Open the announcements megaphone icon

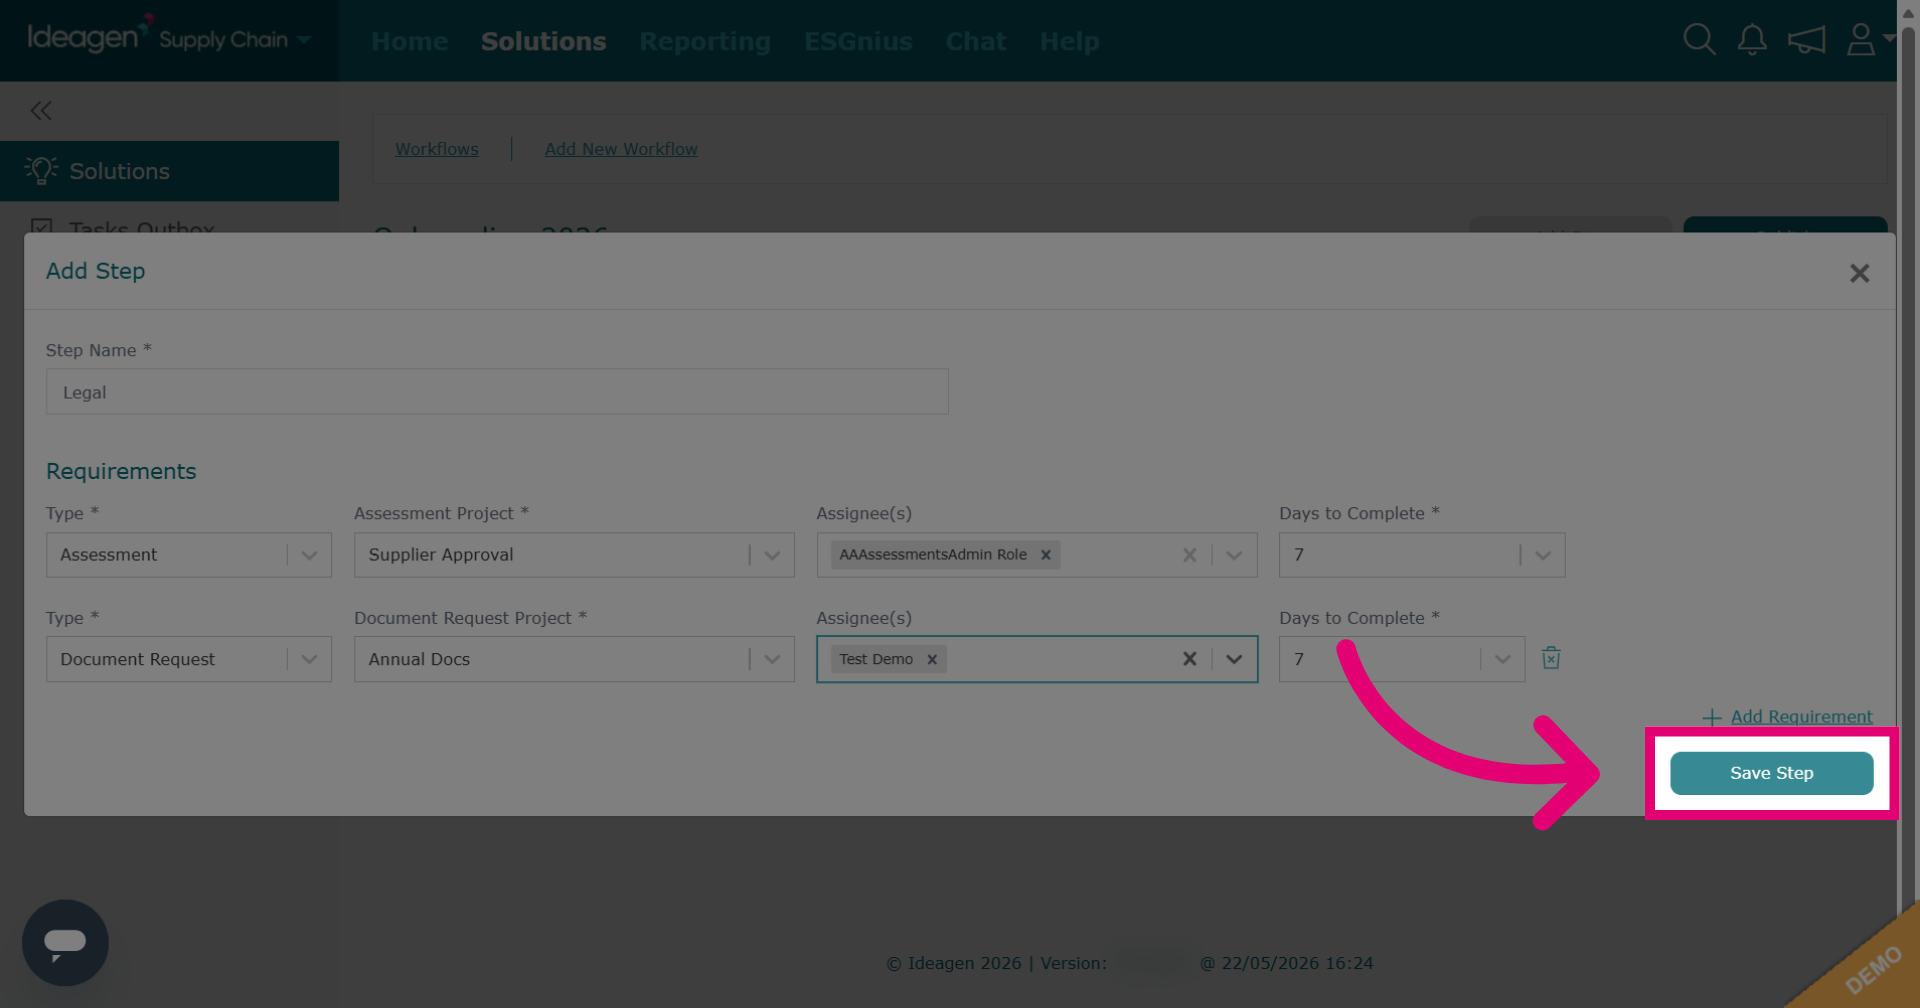pos(1807,40)
